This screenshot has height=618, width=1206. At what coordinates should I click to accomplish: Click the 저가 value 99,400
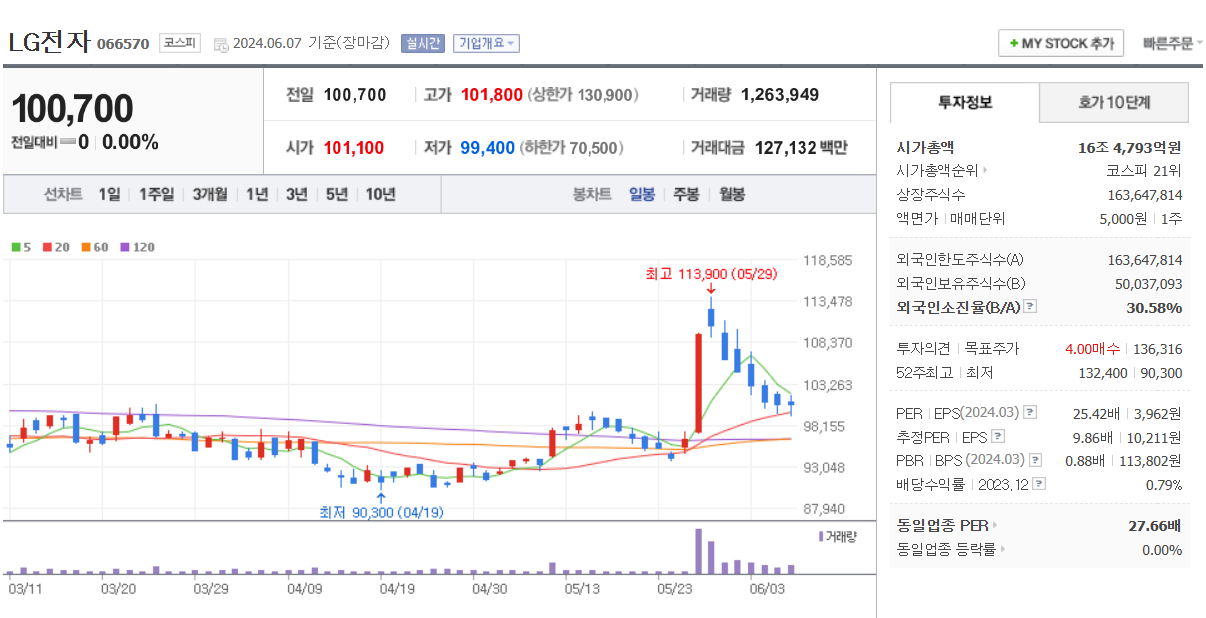tap(487, 148)
